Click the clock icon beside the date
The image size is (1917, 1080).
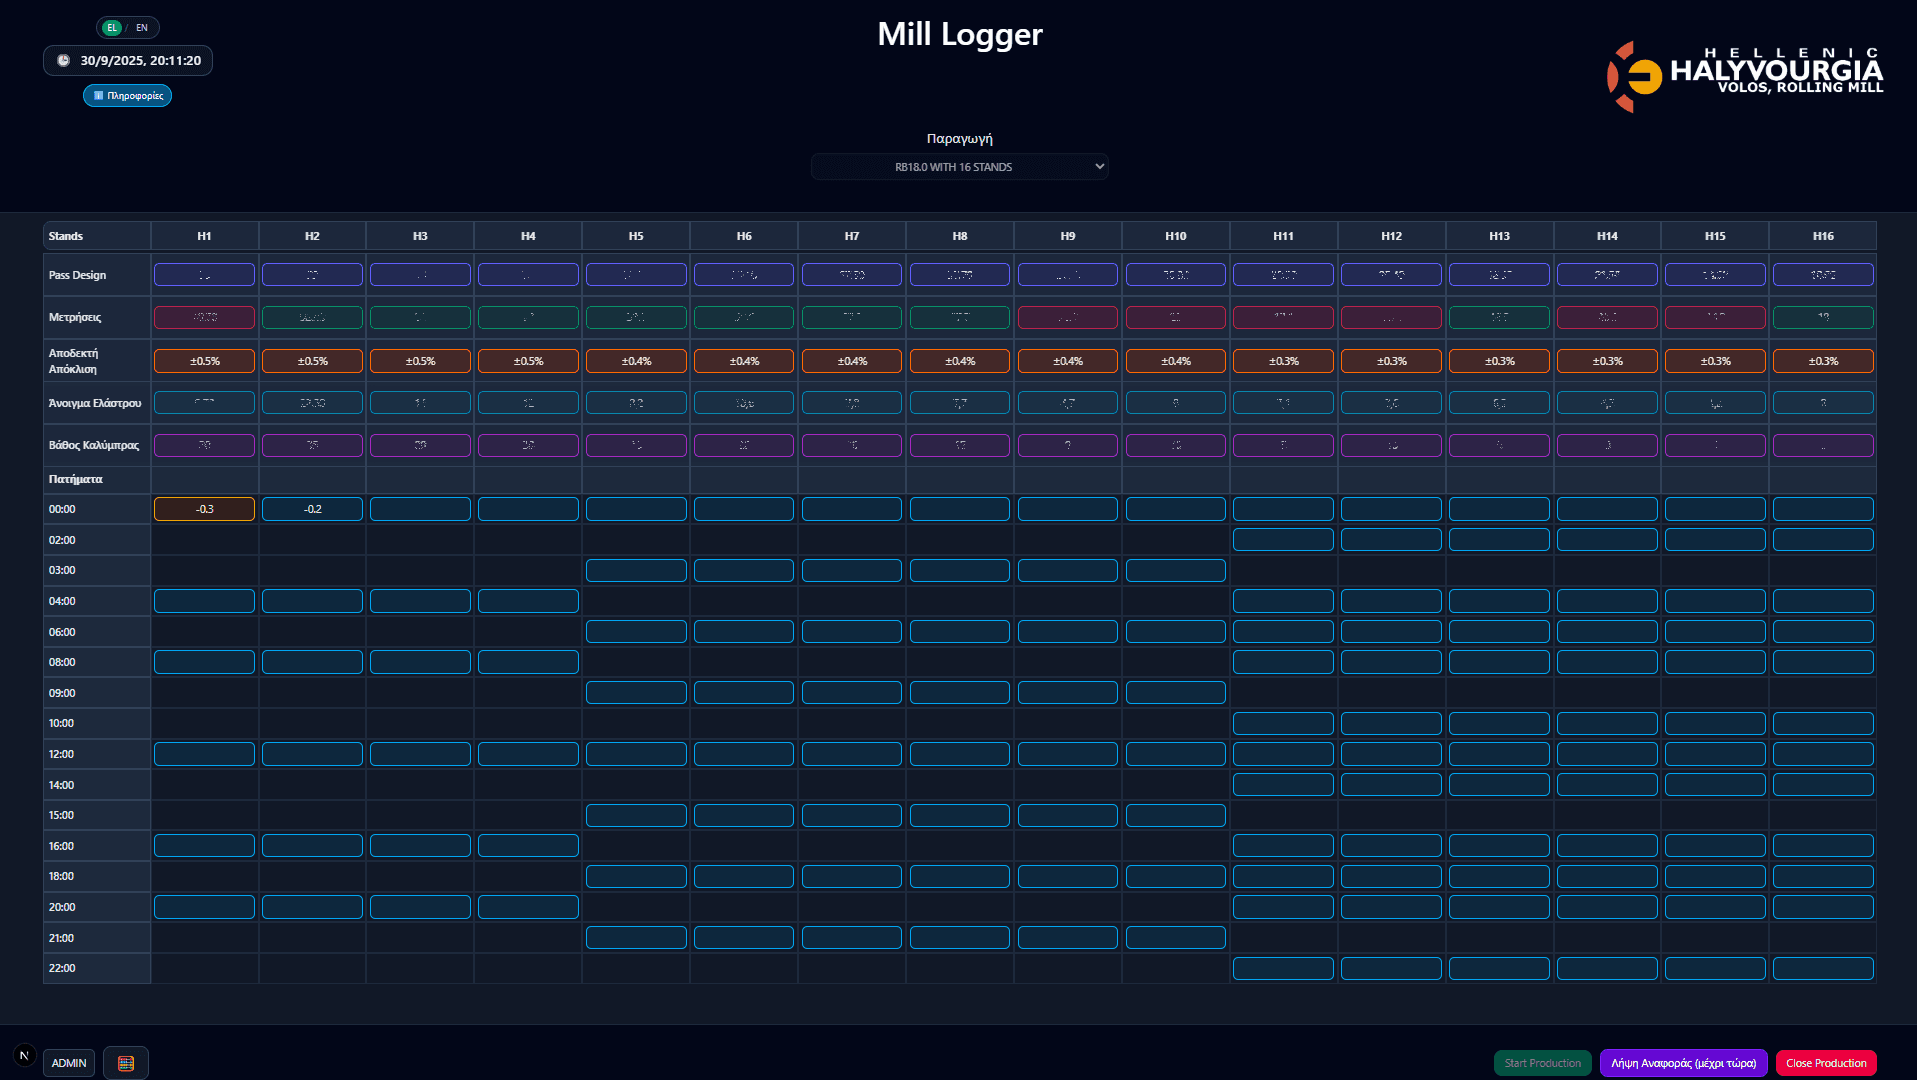(x=64, y=61)
